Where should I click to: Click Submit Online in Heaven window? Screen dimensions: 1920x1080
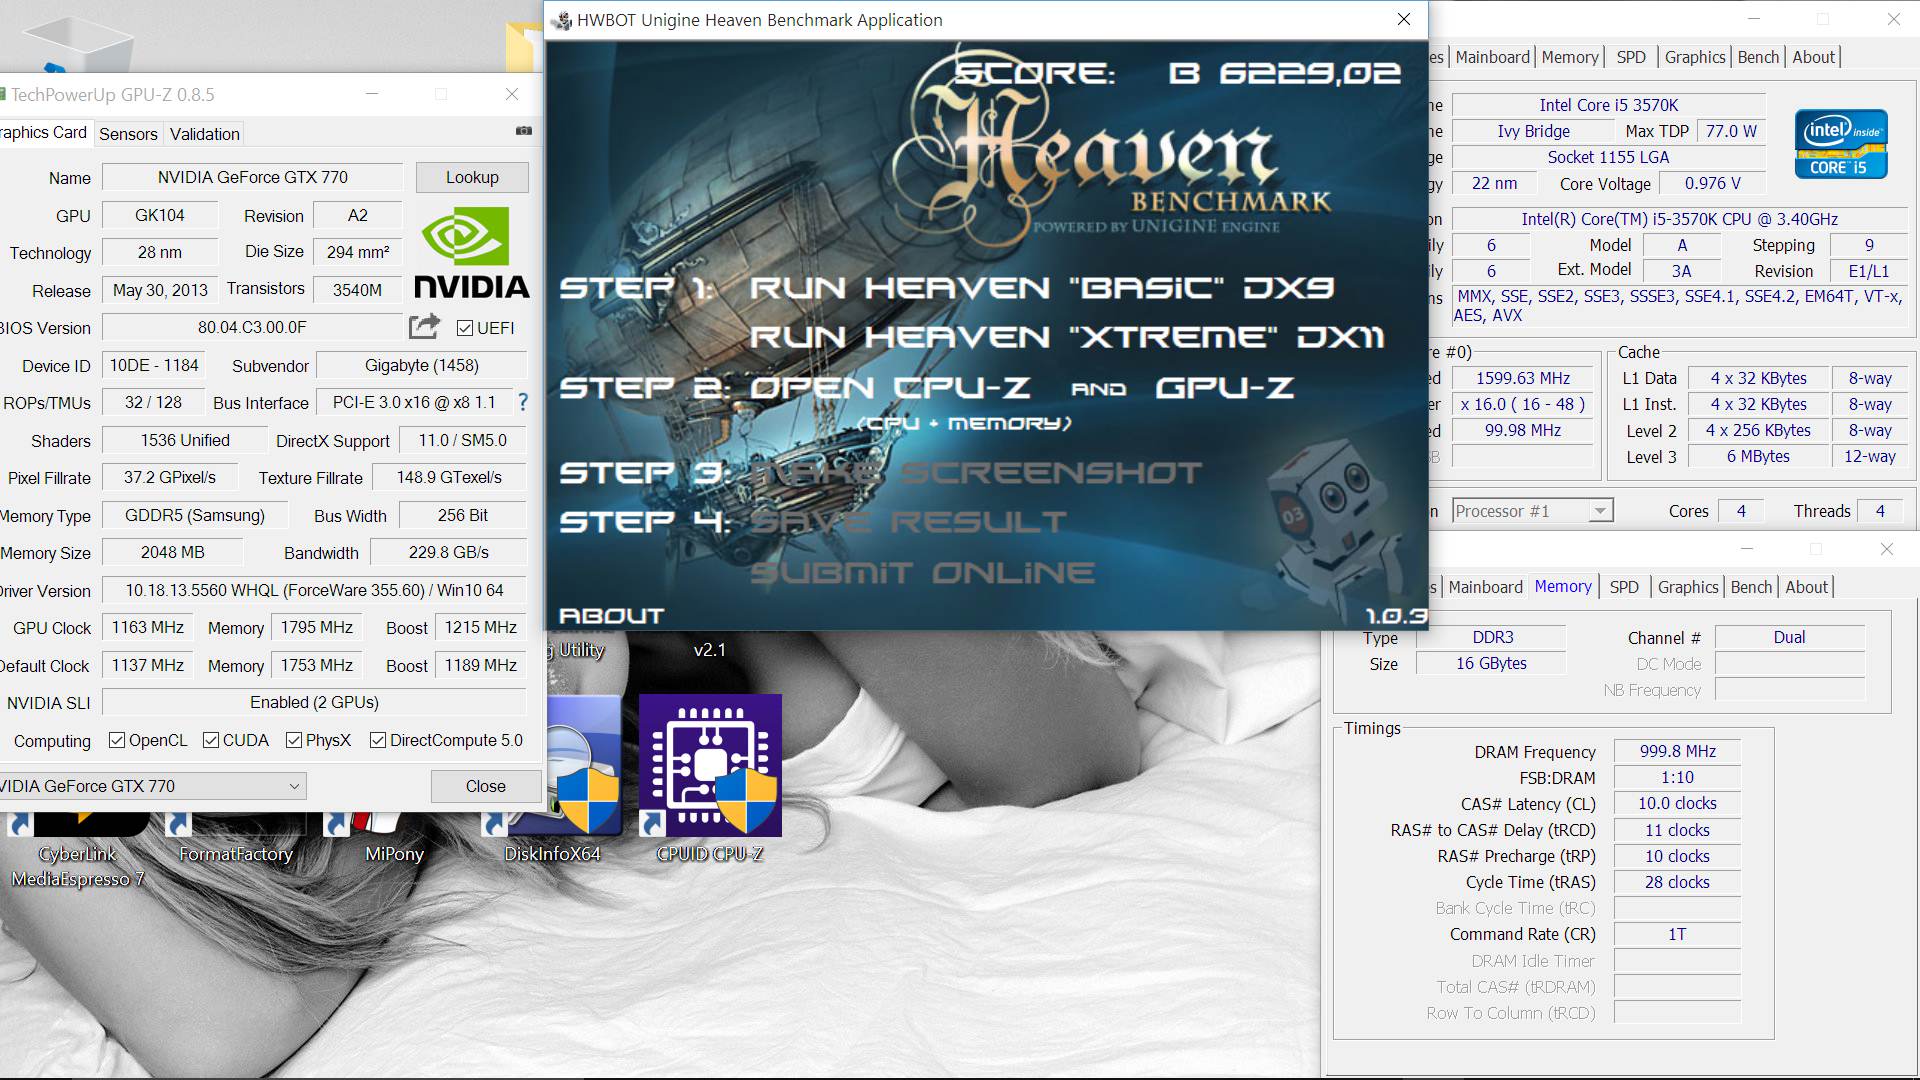click(922, 573)
